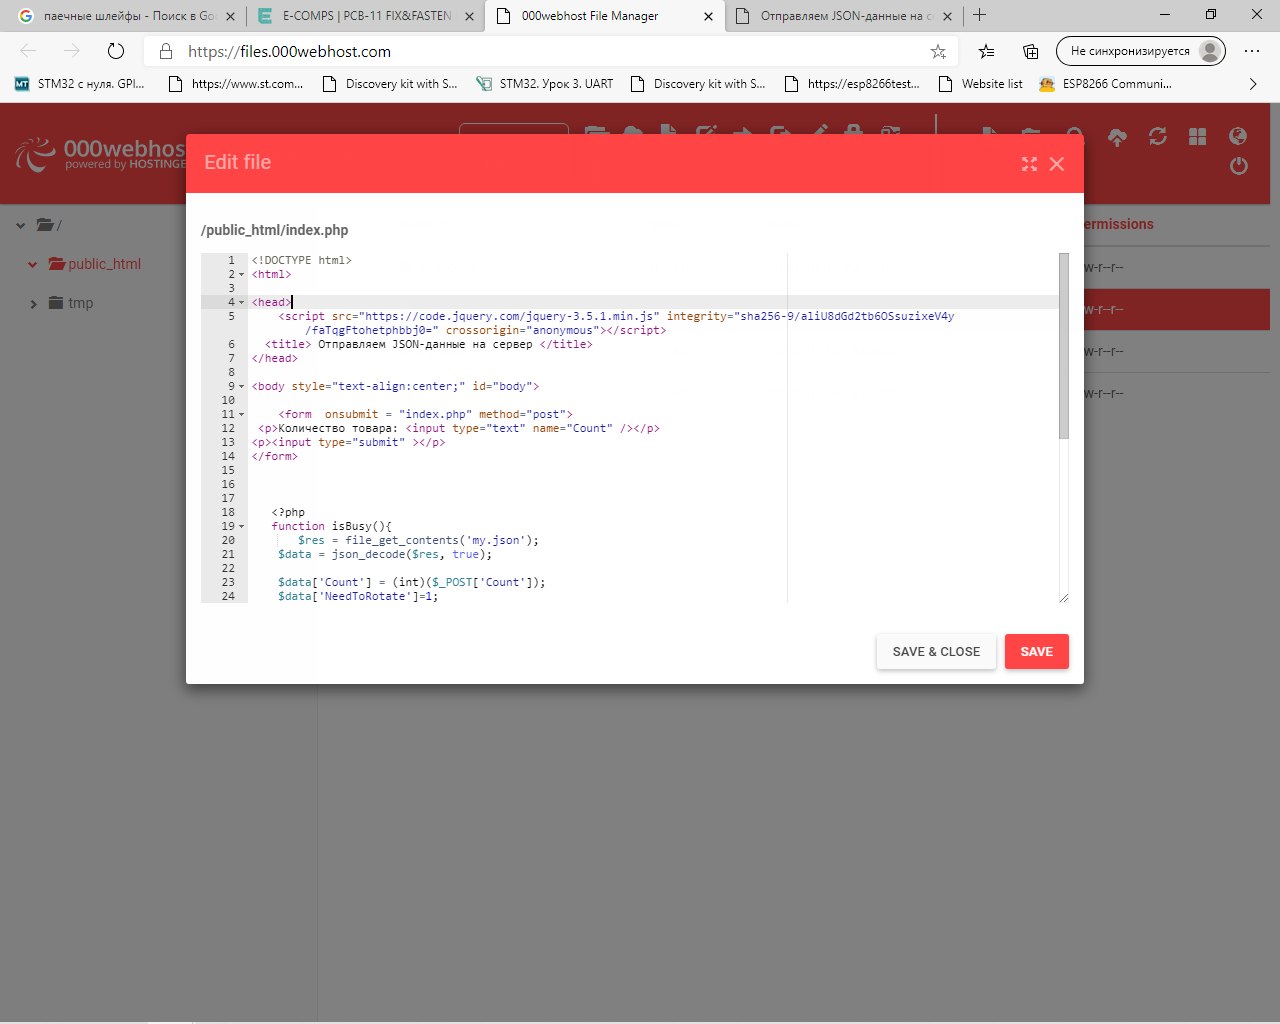Image resolution: width=1280 pixels, height=1024 pixels.
Task: Open the STM32 с нуля bookmark
Action: [x=80, y=84]
